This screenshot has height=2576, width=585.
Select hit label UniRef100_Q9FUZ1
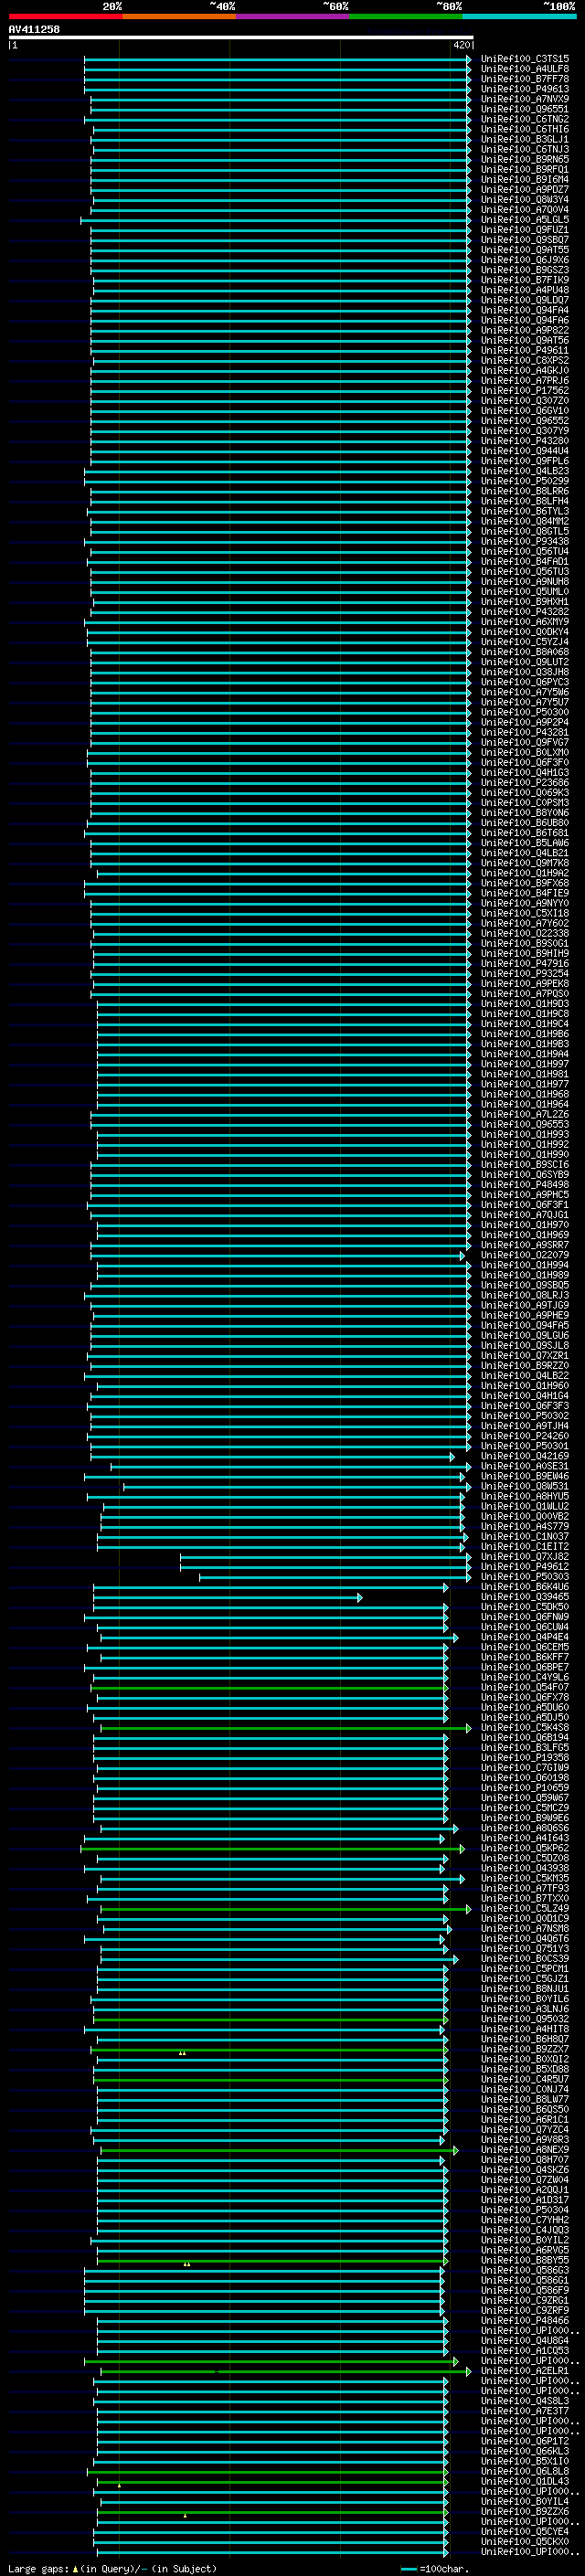[x=525, y=230]
